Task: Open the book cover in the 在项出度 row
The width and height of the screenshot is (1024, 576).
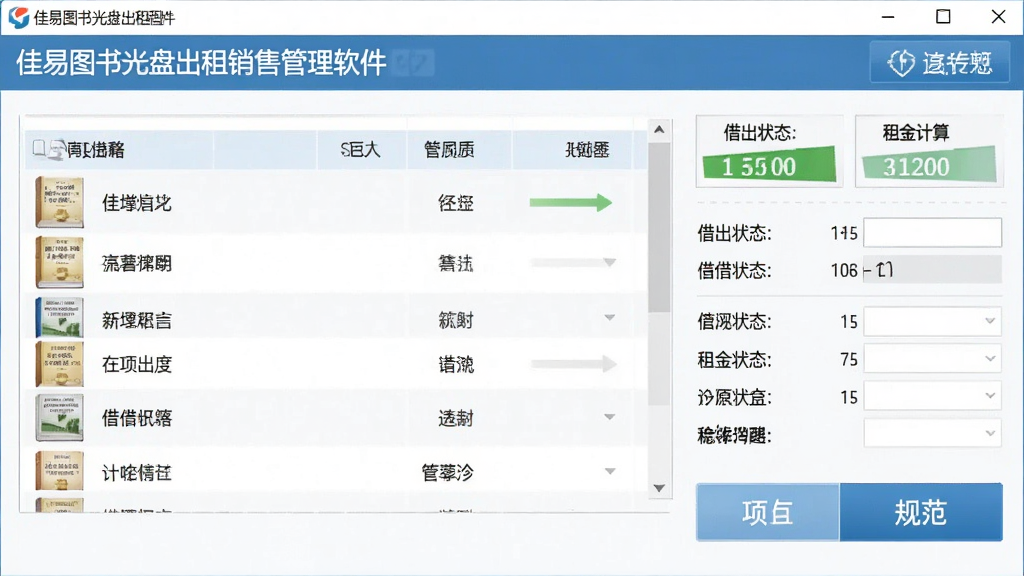Action: [x=59, y=364]
